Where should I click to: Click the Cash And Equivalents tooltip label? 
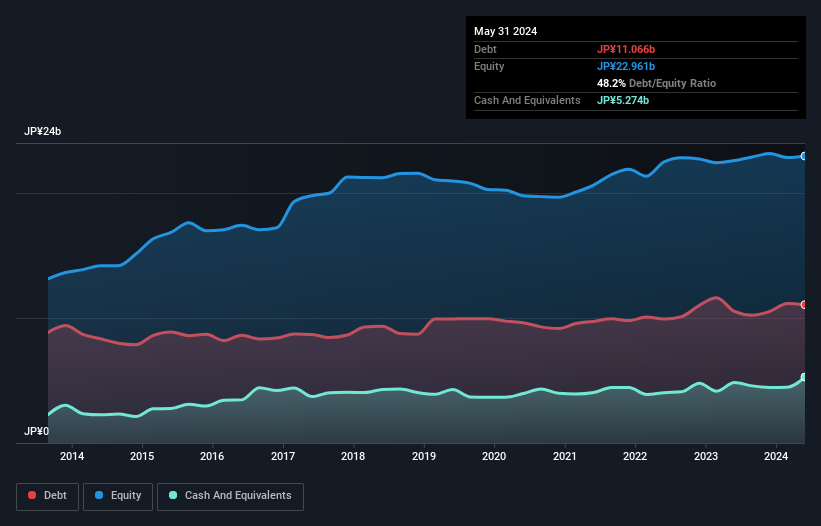click(527, 100)
